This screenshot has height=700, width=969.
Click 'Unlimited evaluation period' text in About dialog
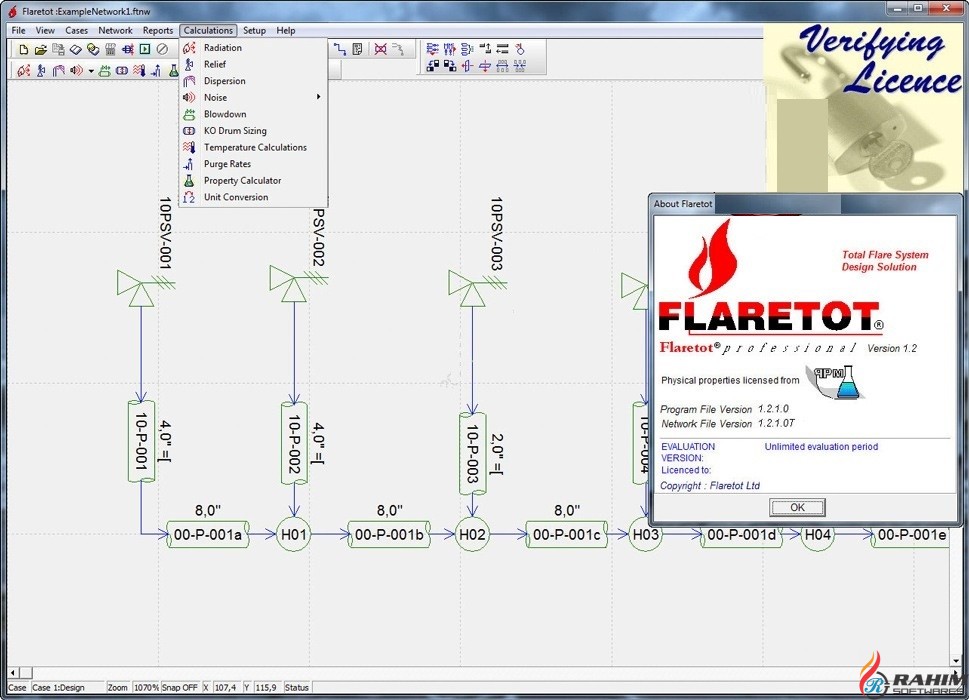pos(821,447)
